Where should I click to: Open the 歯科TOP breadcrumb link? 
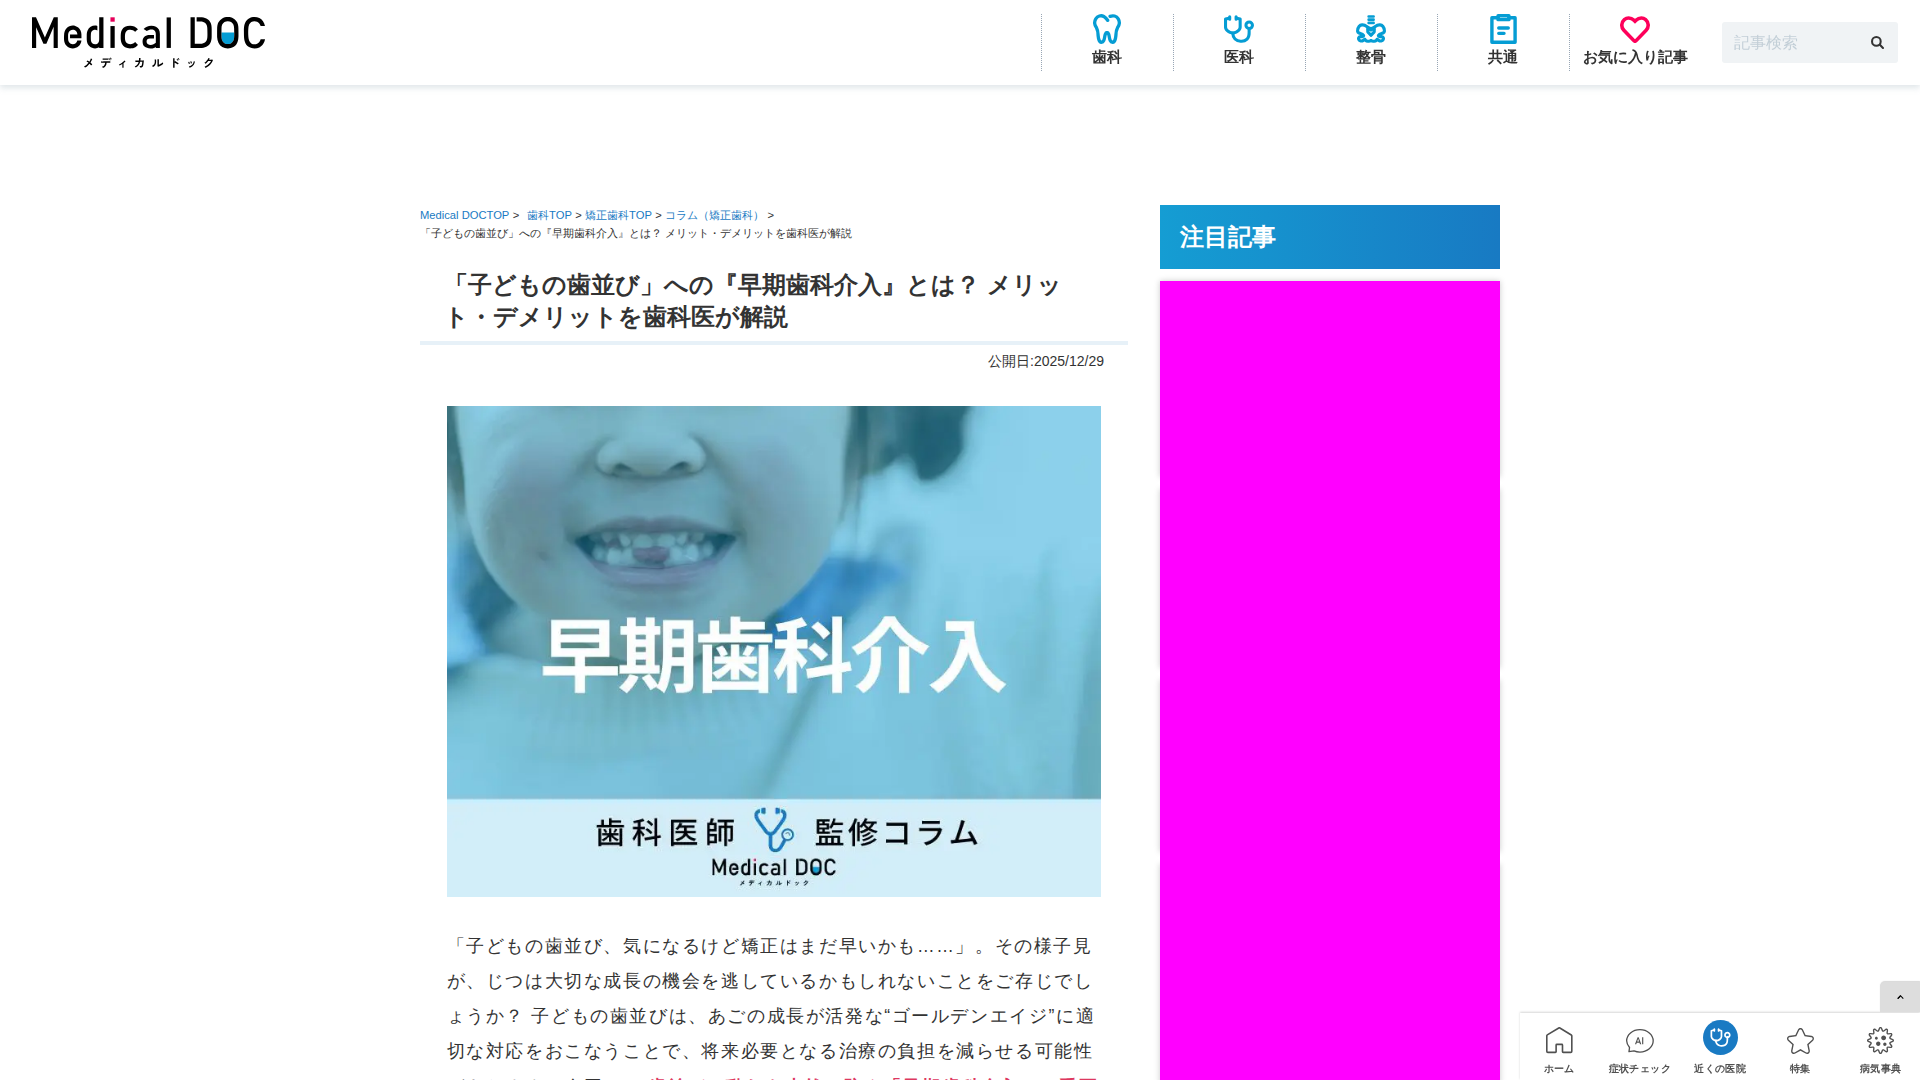[549, 215]
